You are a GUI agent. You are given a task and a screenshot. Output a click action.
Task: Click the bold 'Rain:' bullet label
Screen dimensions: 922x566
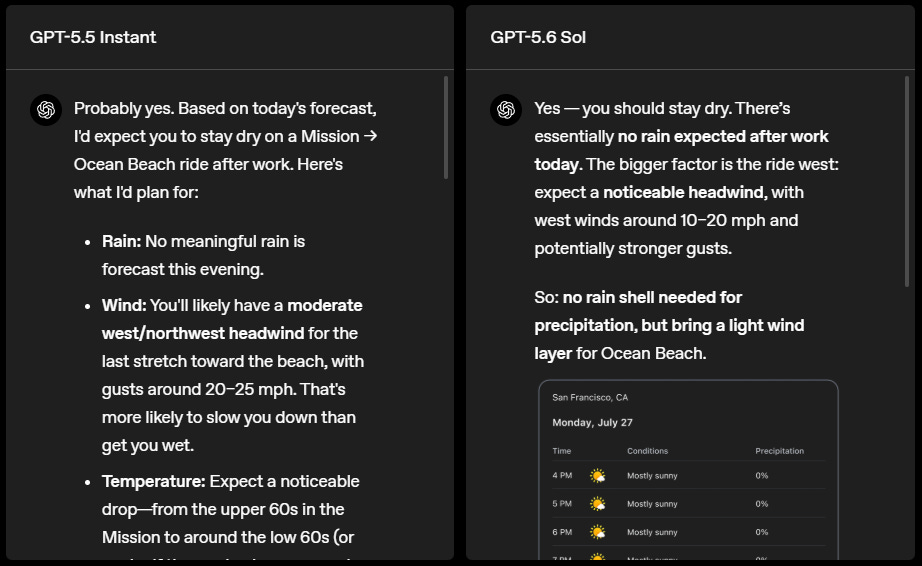(122, 241)
